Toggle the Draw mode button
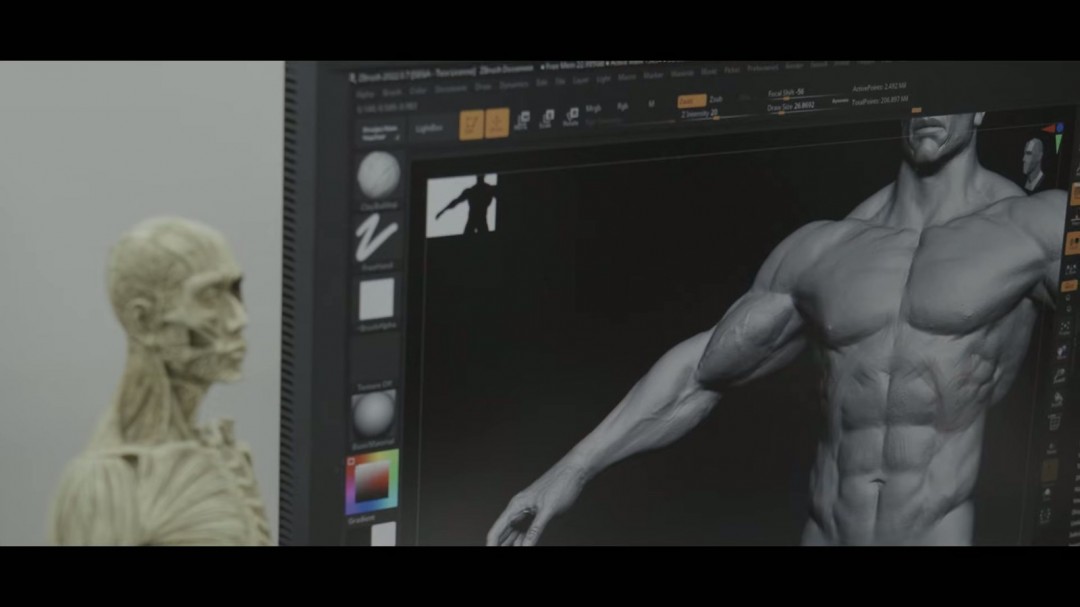This screenshot has width=1080, height=607. (497, 123)
